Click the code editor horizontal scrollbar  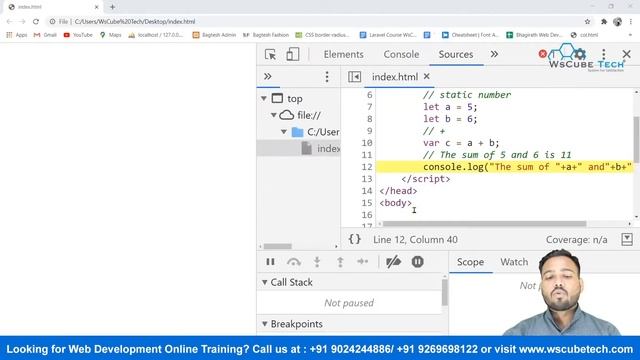484,224
